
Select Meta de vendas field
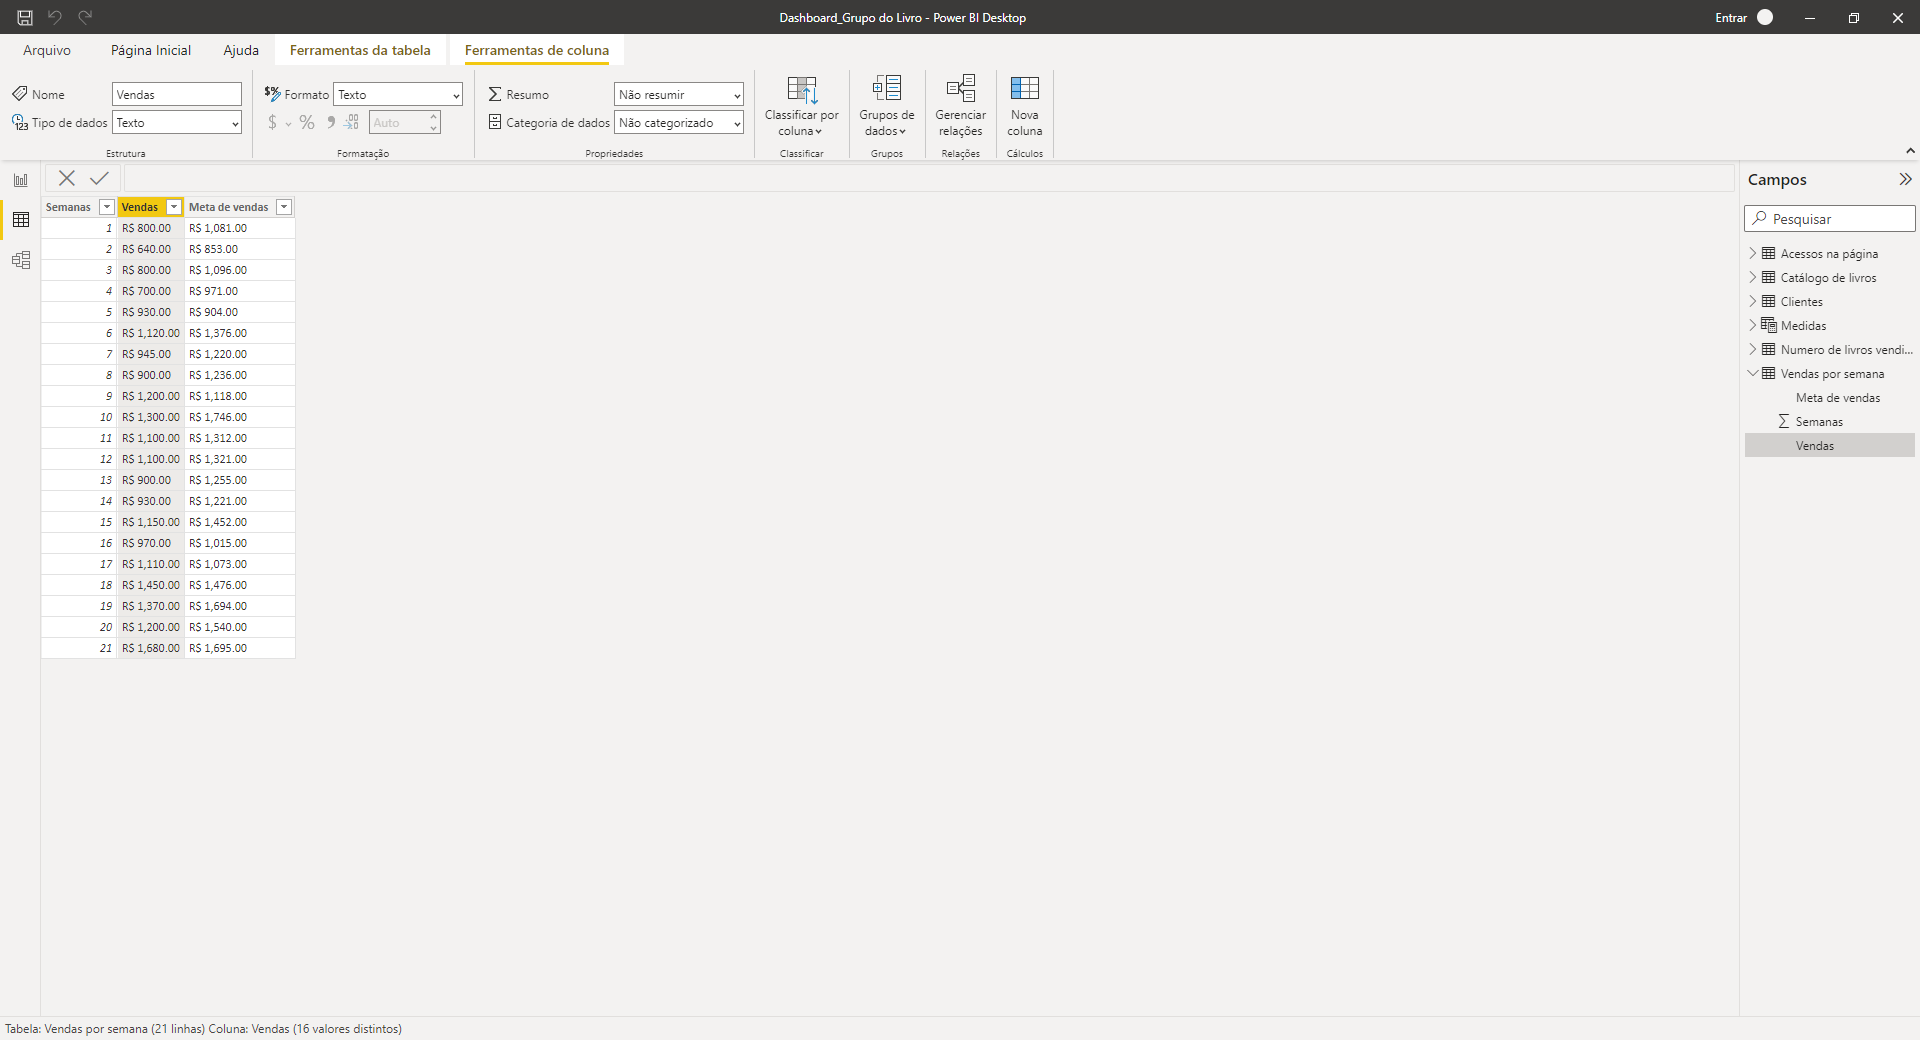pos(1838,397)
